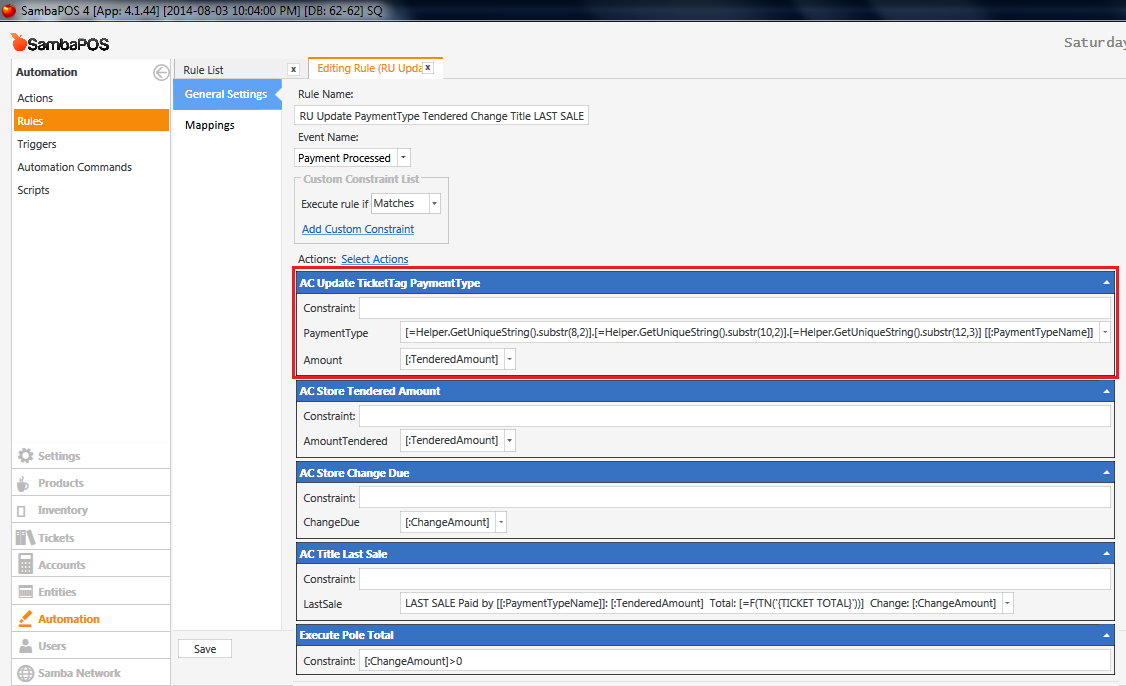Click the SambaPOS title bar app icon
1126x686 pixels.
click(x=9, y=10)
